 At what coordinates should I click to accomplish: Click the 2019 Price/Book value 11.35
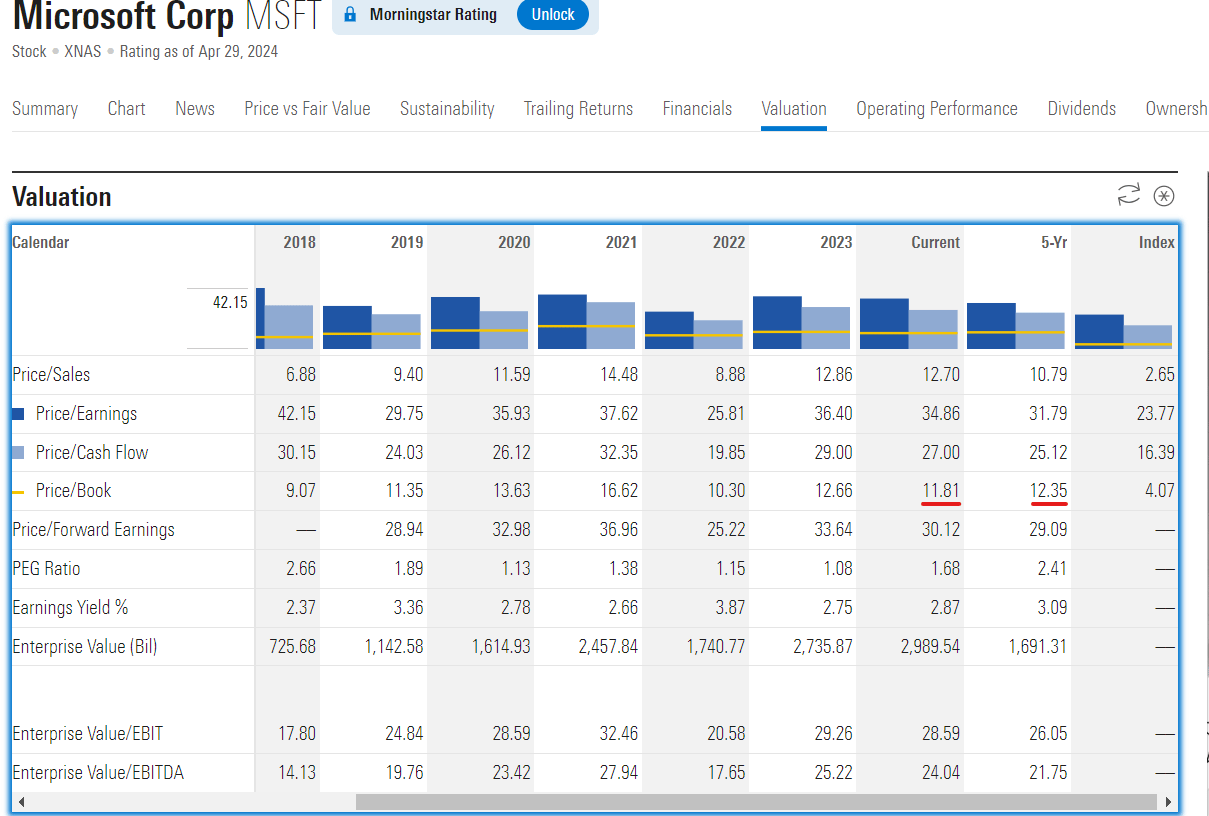tap(405, 491)
